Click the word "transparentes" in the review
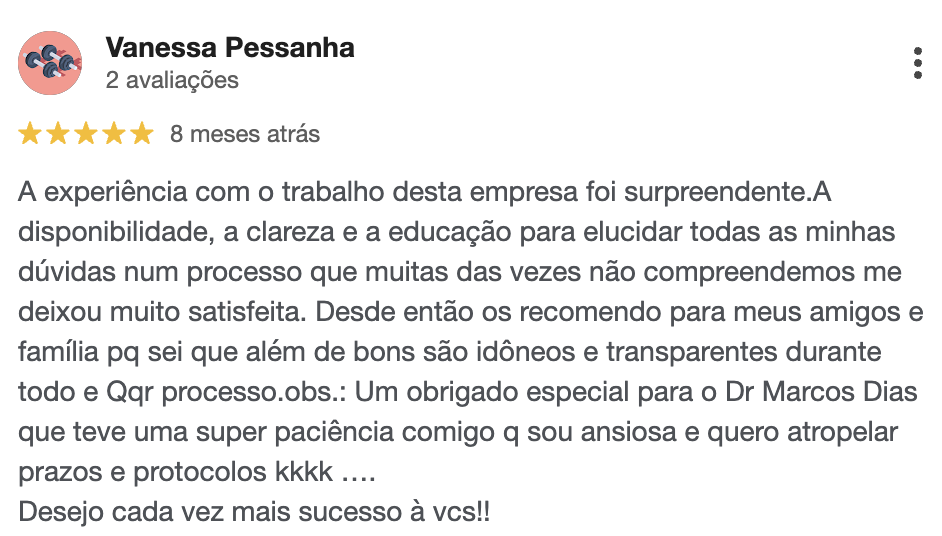 [692, 352]
